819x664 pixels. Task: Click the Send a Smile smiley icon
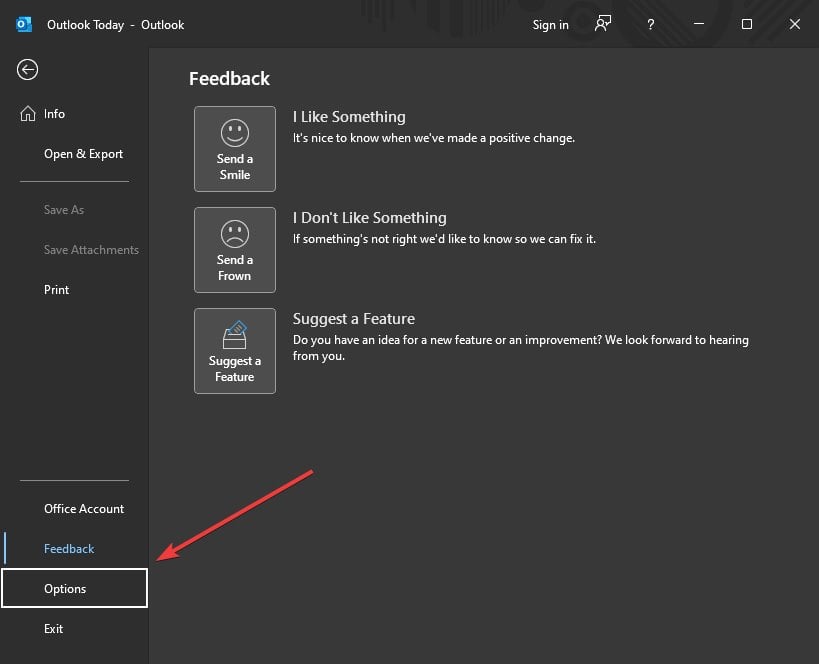pyautogui.click(x=234, y=133)
